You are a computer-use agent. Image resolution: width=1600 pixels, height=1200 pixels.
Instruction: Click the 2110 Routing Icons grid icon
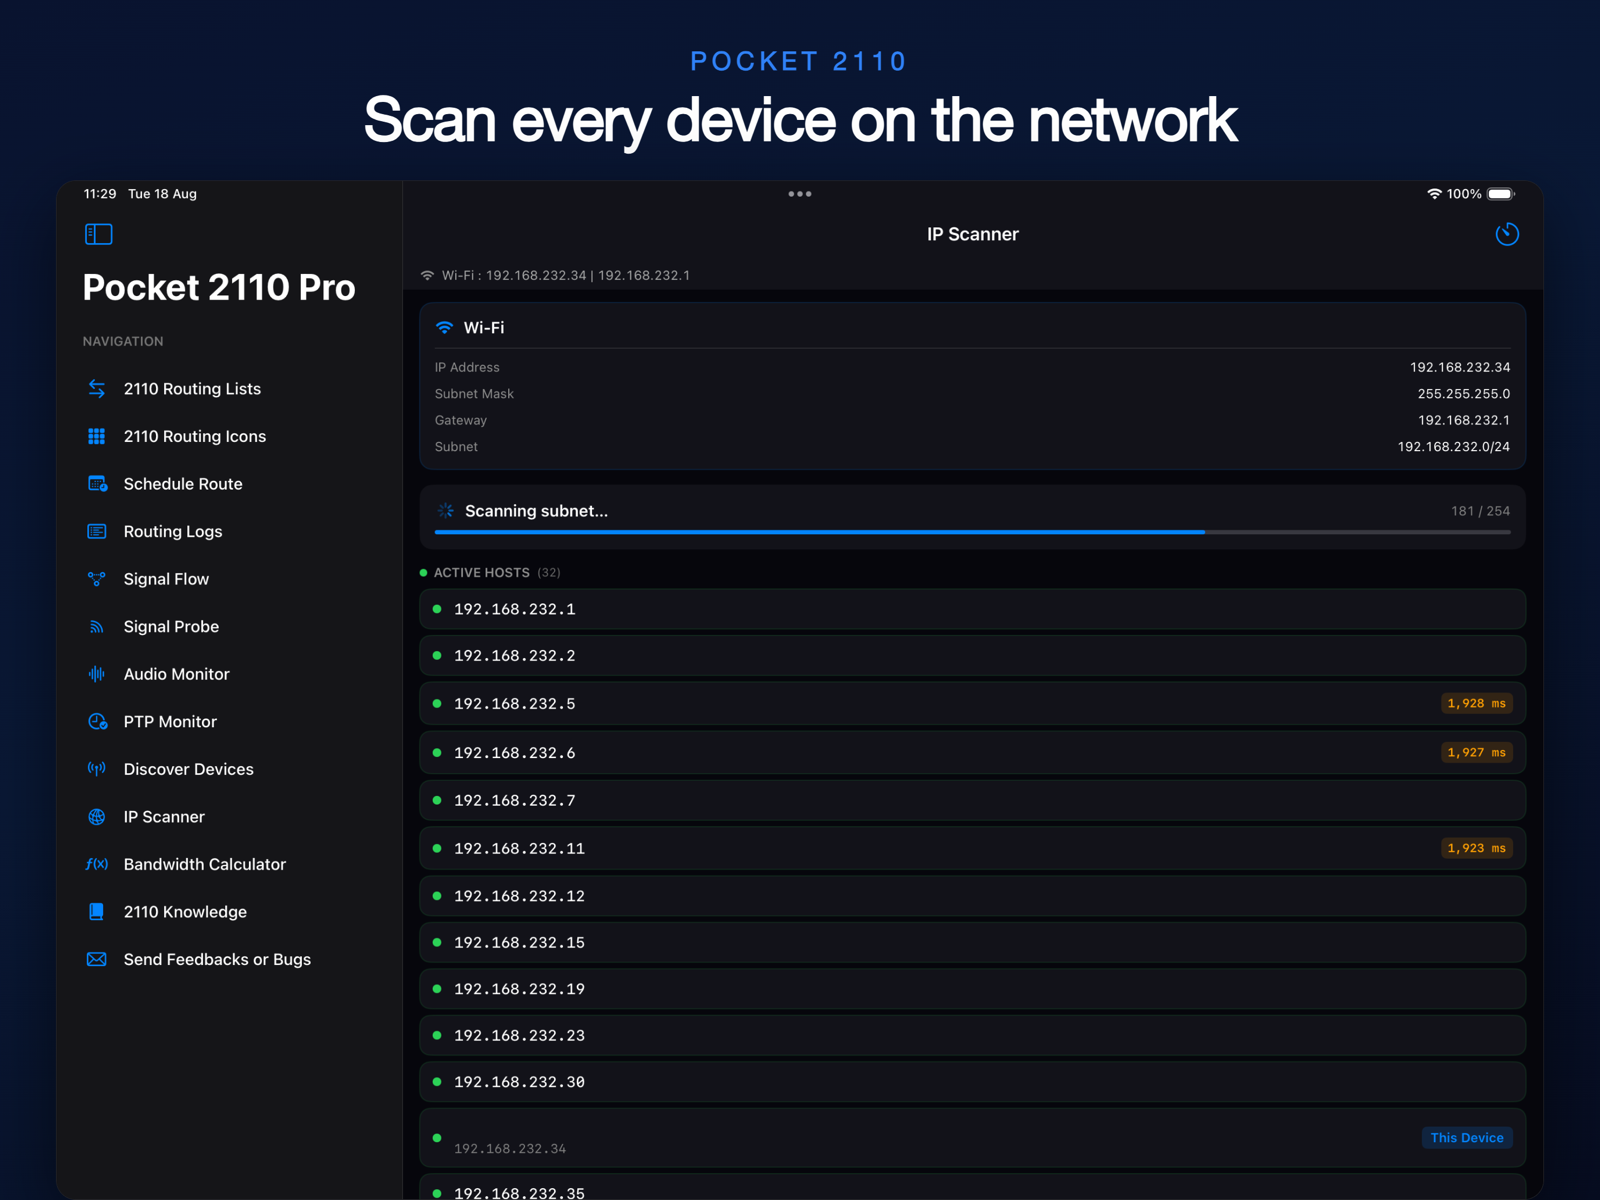pyautogui.click(x=97, y=436)
